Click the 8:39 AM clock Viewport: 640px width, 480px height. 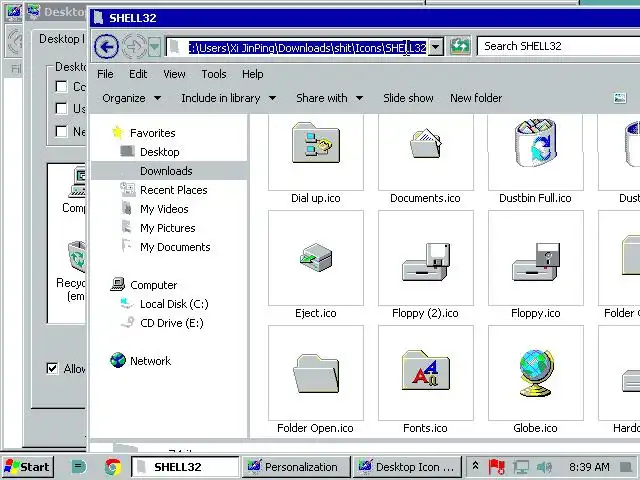tap(589, 467)
